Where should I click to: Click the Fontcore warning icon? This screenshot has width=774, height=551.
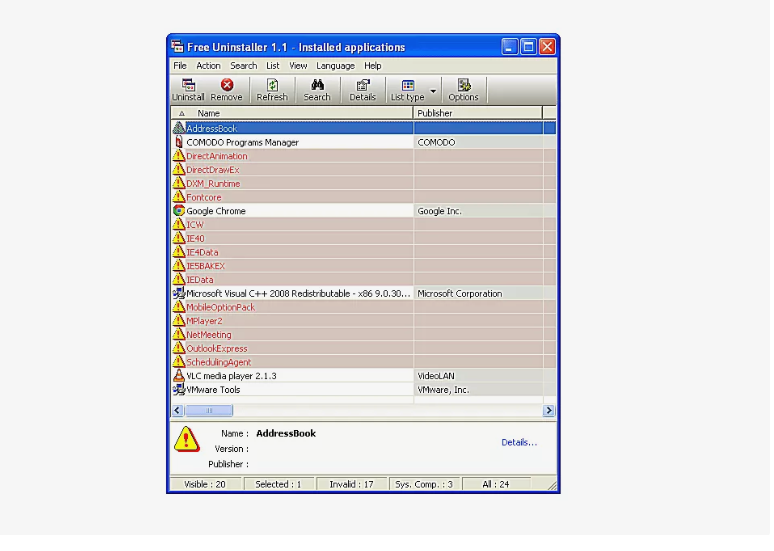[x=179, y=197]
